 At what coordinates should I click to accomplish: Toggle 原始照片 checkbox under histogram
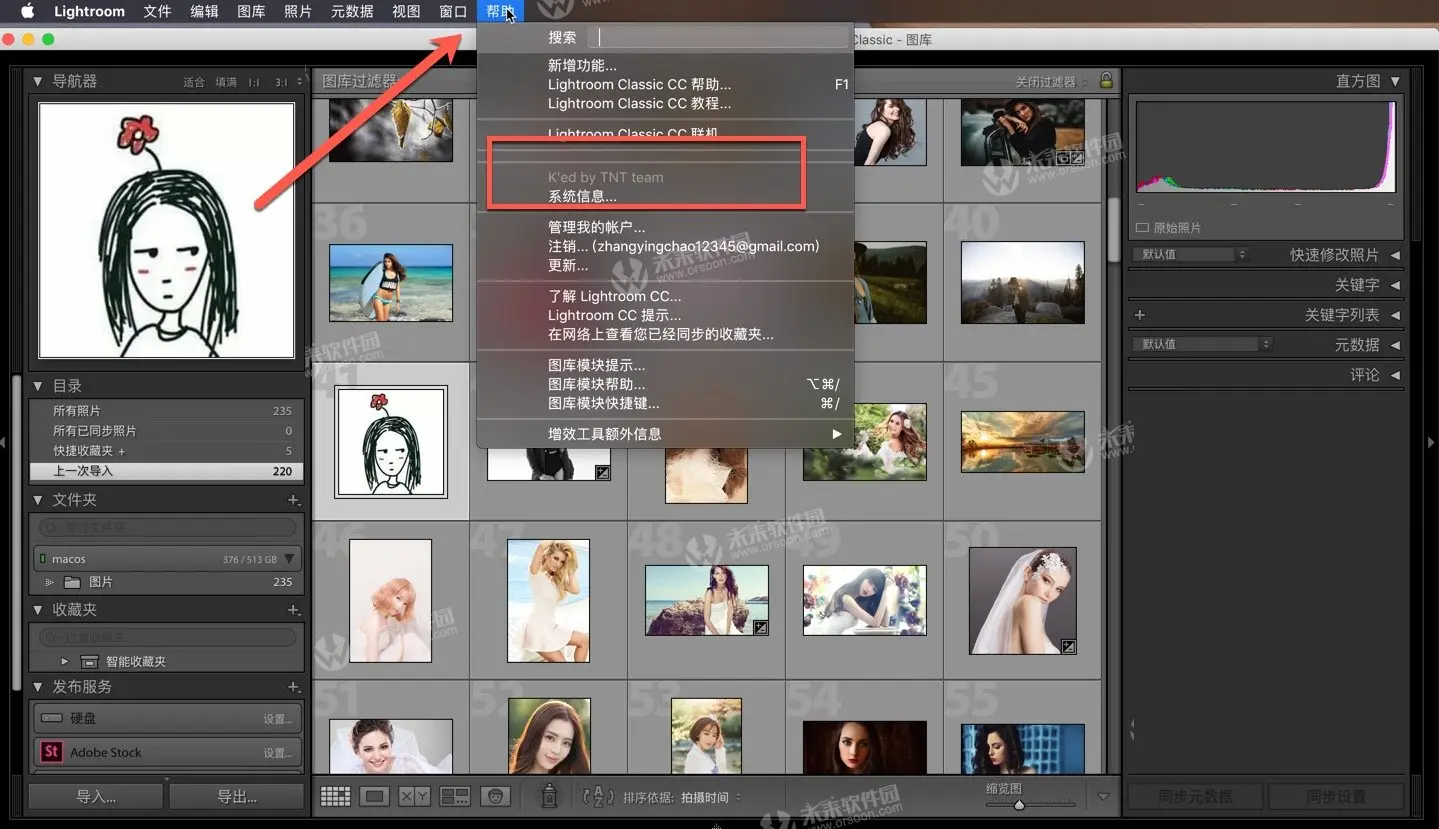[1142, 228]
